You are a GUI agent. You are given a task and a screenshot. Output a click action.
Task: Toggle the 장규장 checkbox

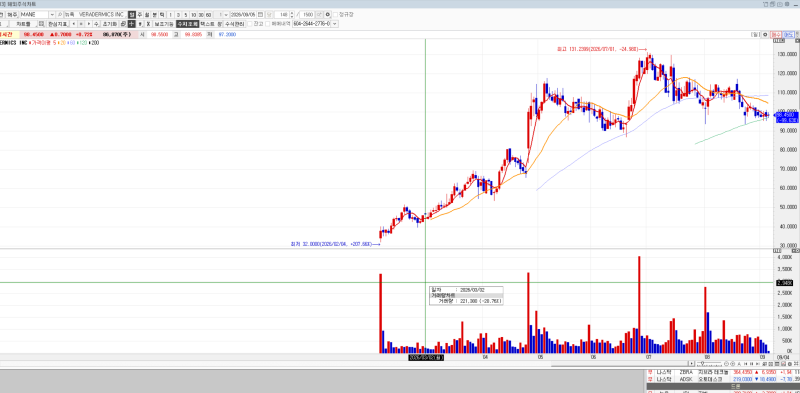tap(336, 14)
